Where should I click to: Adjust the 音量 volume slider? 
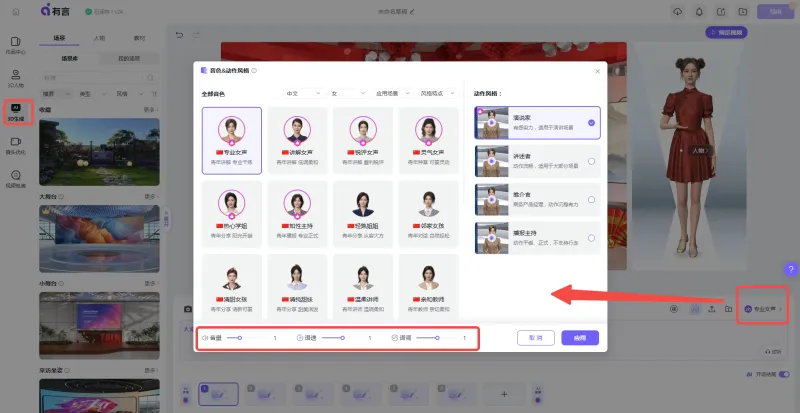248,338
